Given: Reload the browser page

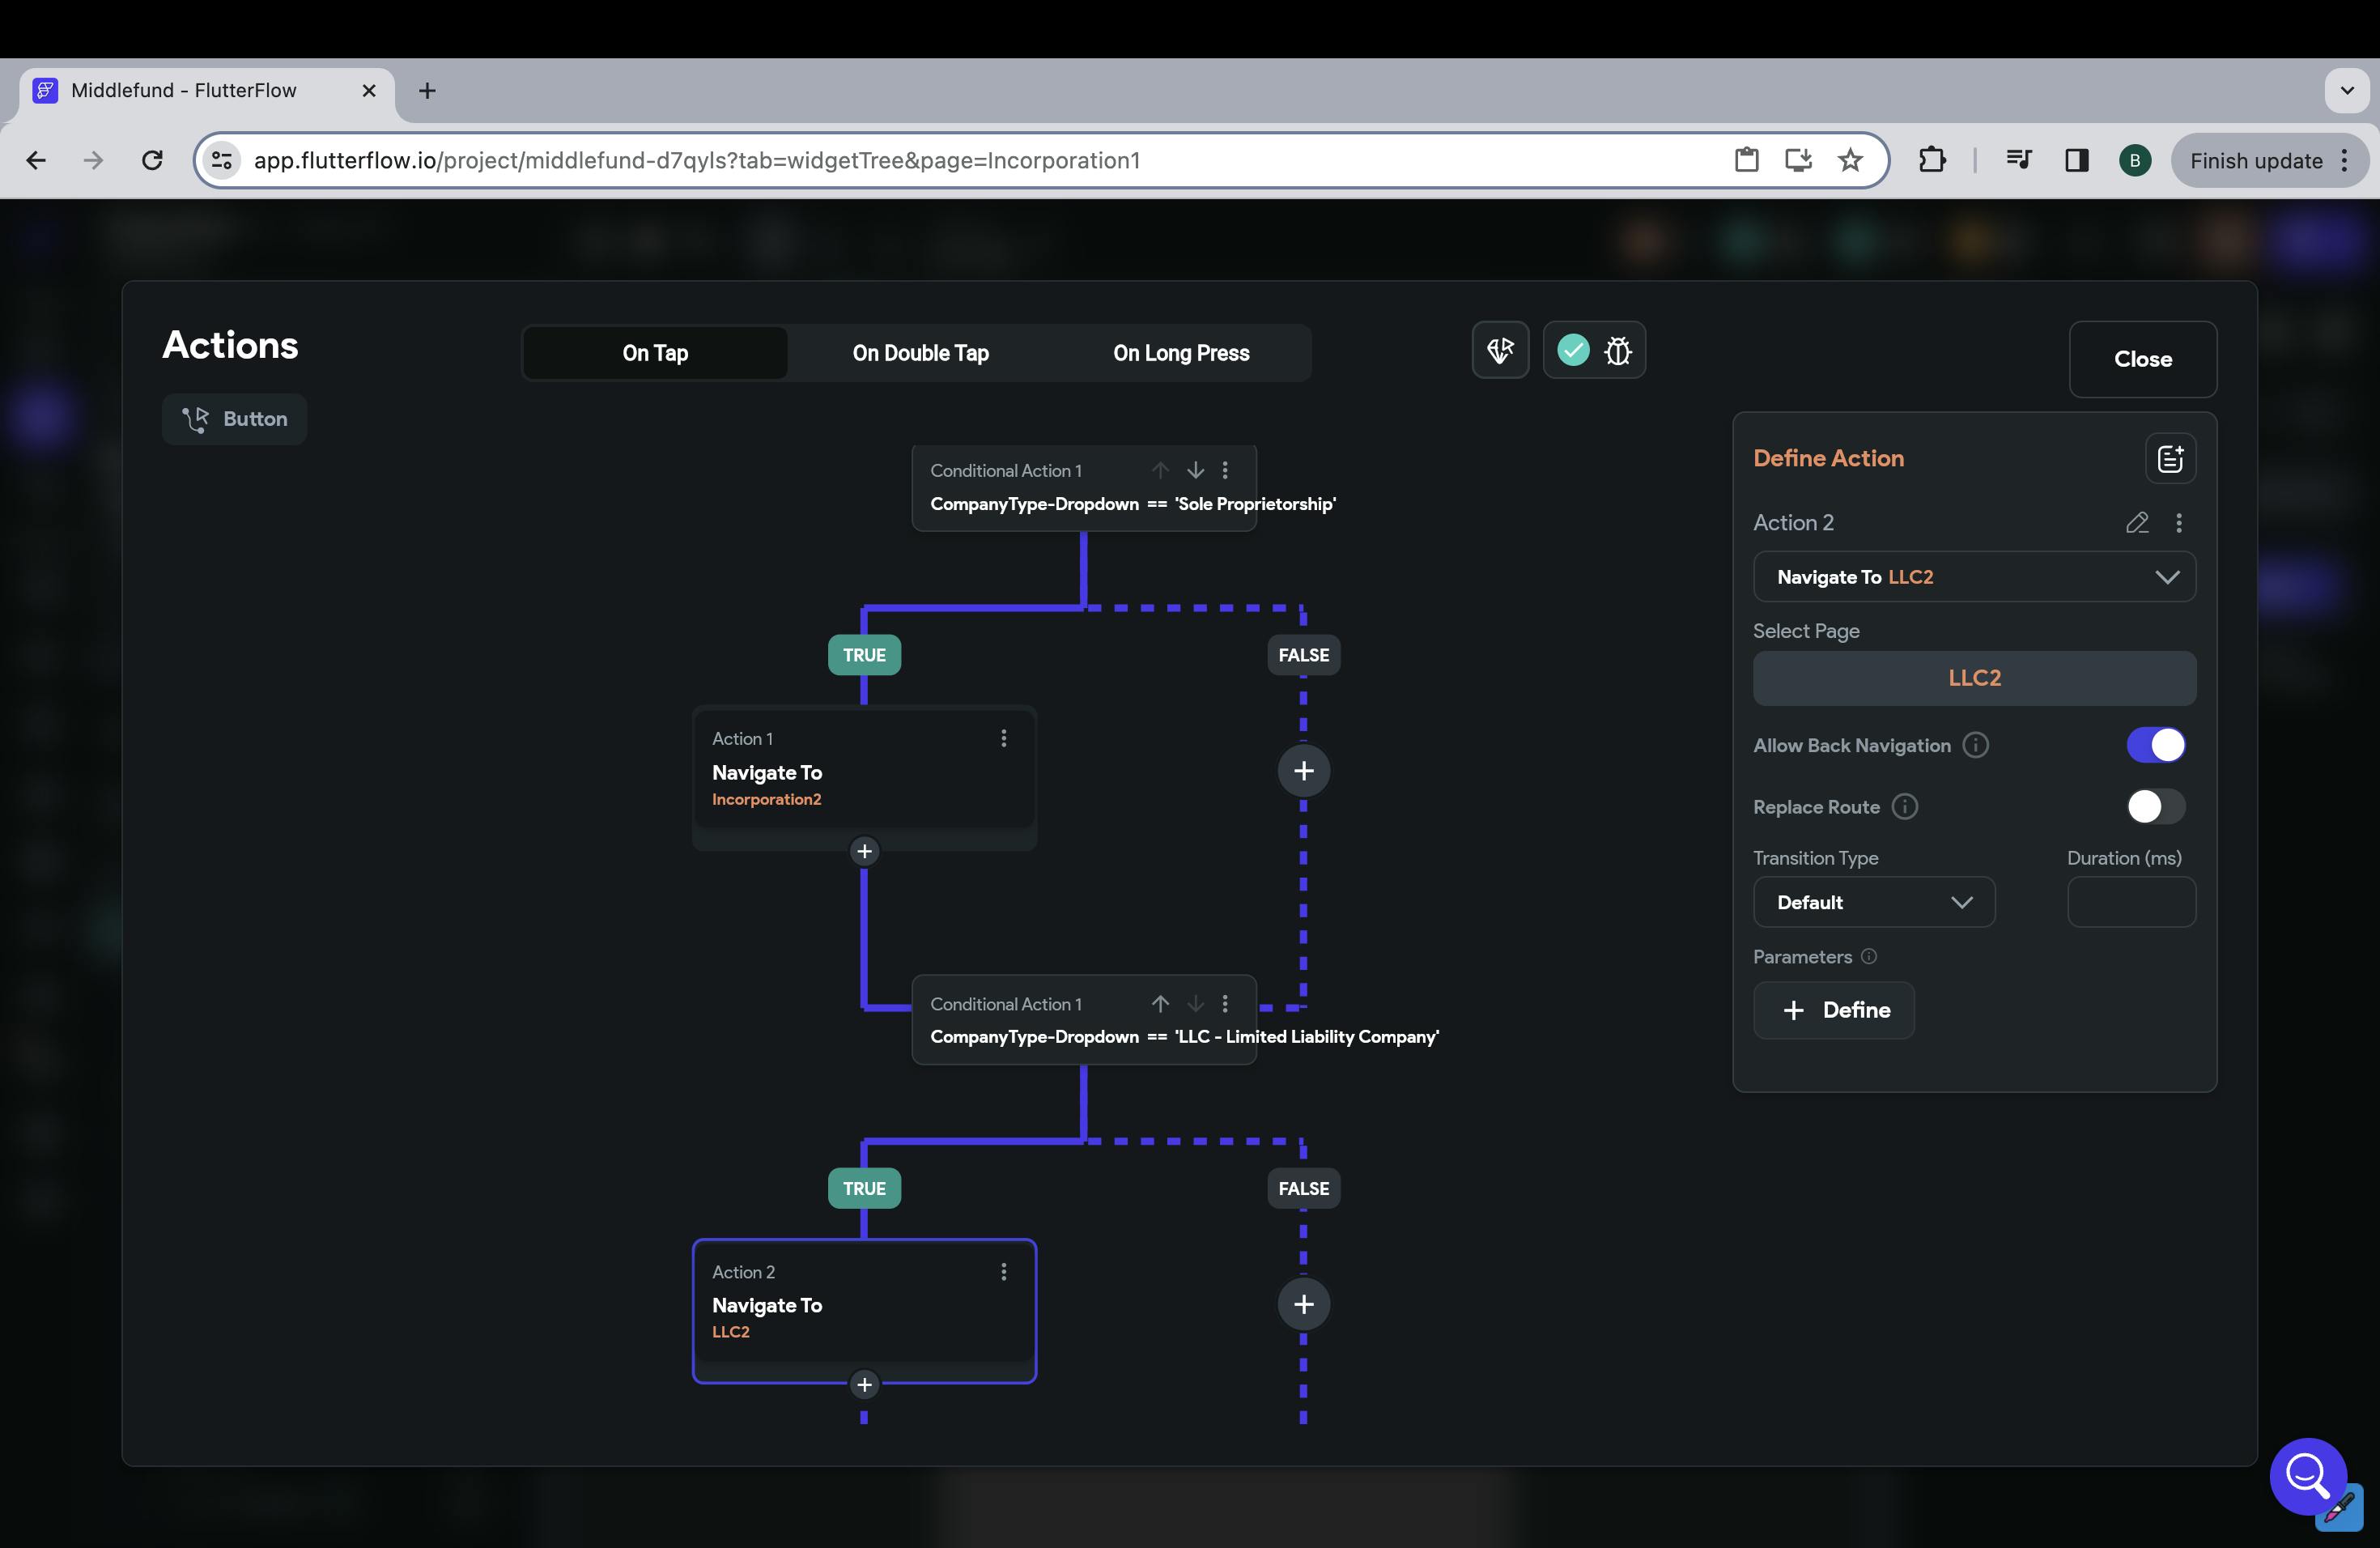Looking at the screenshot, I should pos(152,161).
